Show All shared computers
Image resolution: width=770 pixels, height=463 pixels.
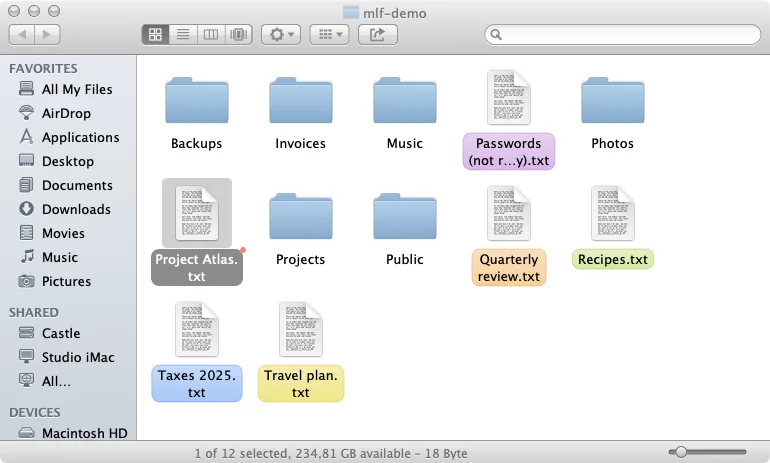tap(68, 381)
